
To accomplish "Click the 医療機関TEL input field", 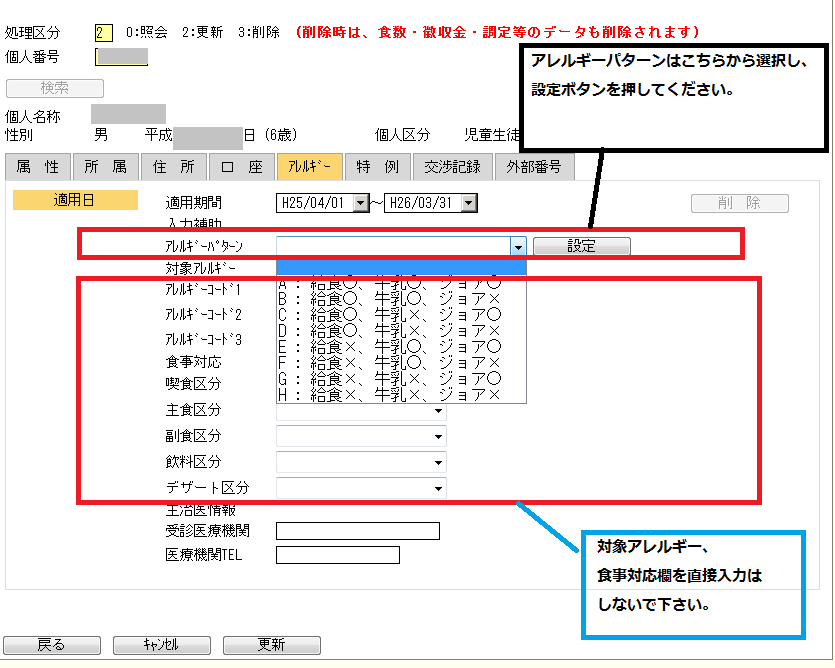I will click(337, 555).
